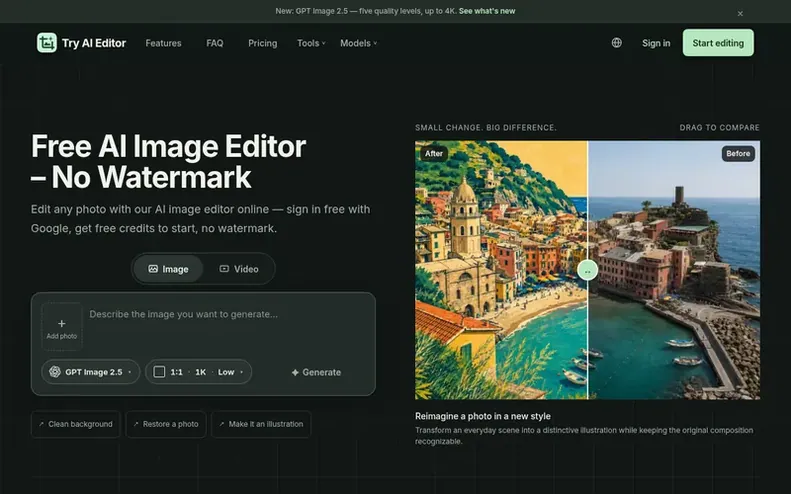The height and width of the screenshot is (494, 791).
Task: Click the GPT Image 2.5 model logo icon
Action: pyautogui.click(x=54, y=372)
